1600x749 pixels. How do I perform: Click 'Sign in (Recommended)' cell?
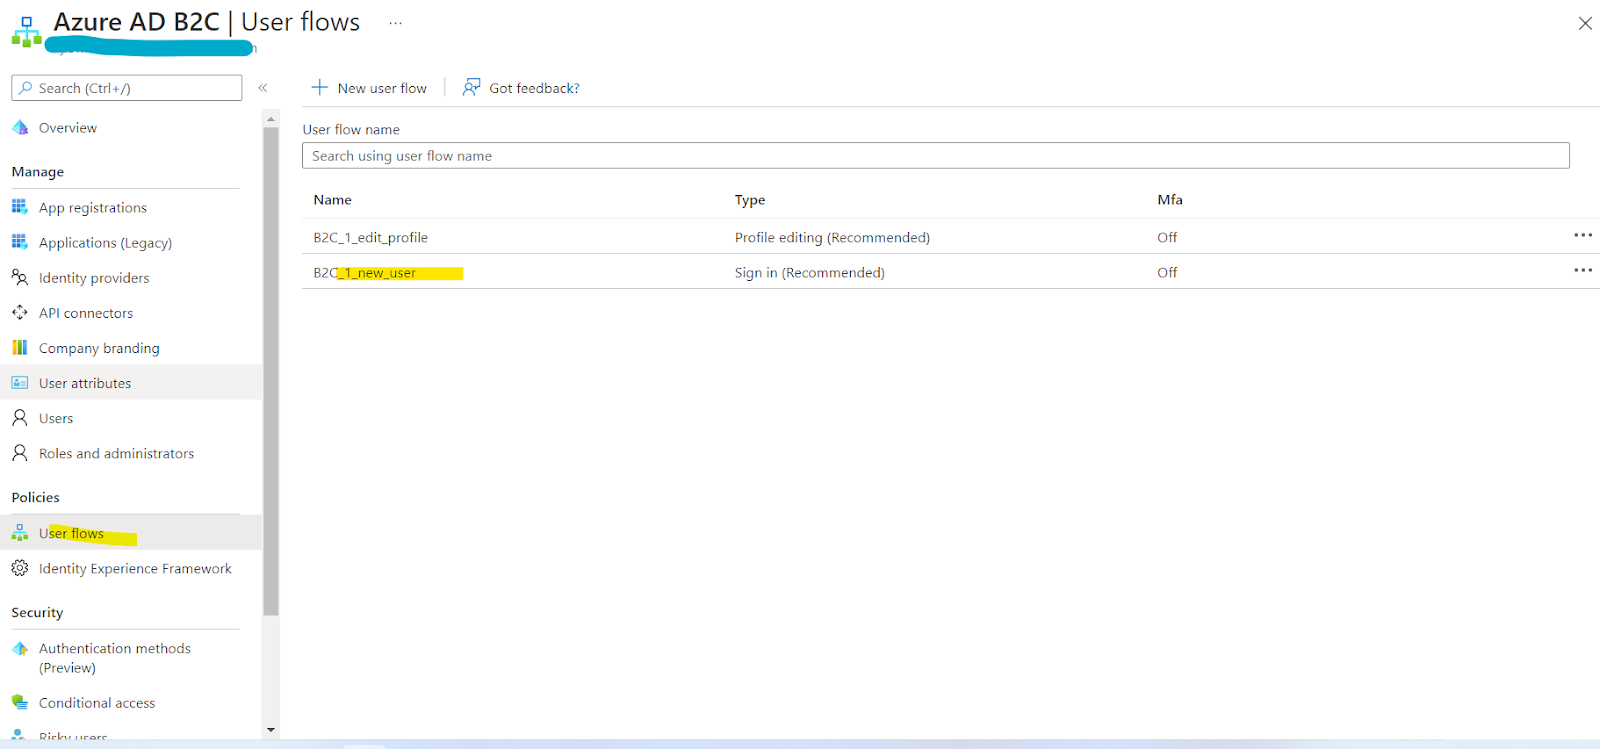(810, 272)
